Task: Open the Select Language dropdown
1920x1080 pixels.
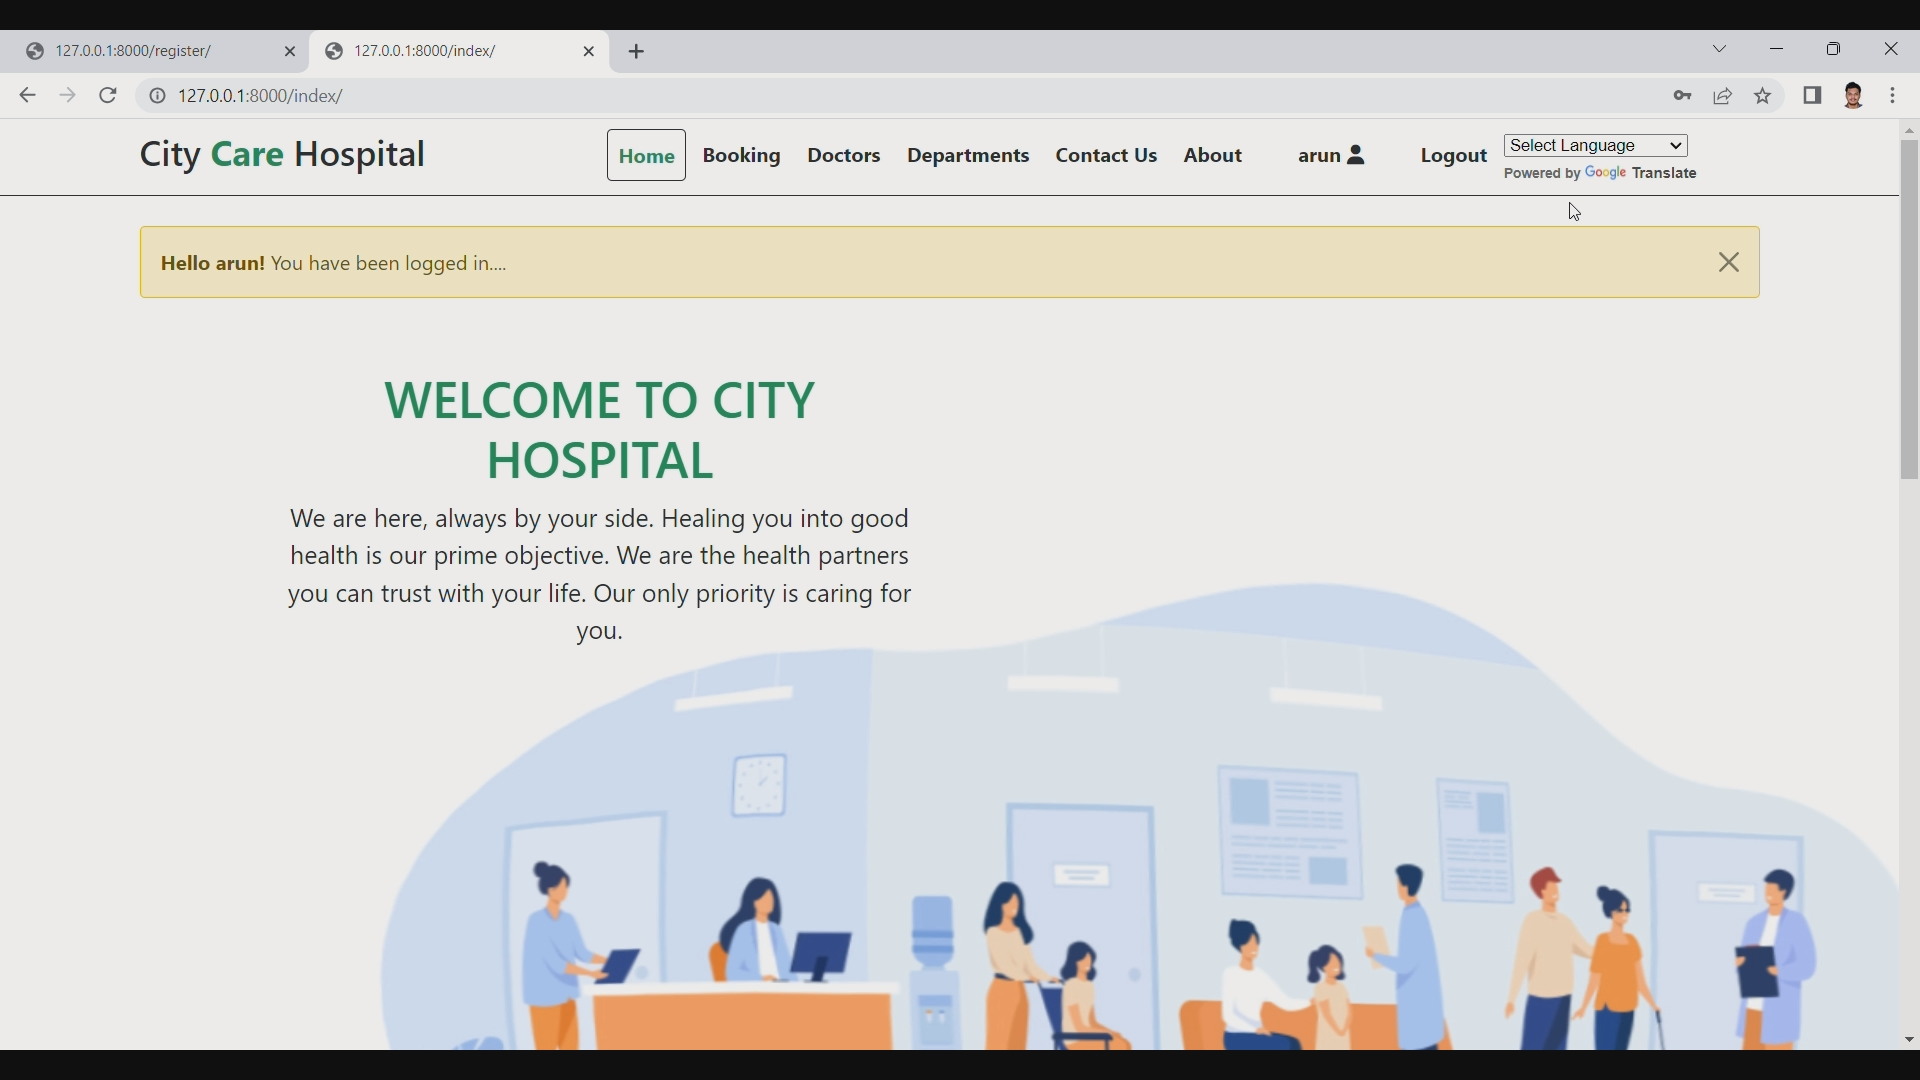Action: click(1594, 145)
